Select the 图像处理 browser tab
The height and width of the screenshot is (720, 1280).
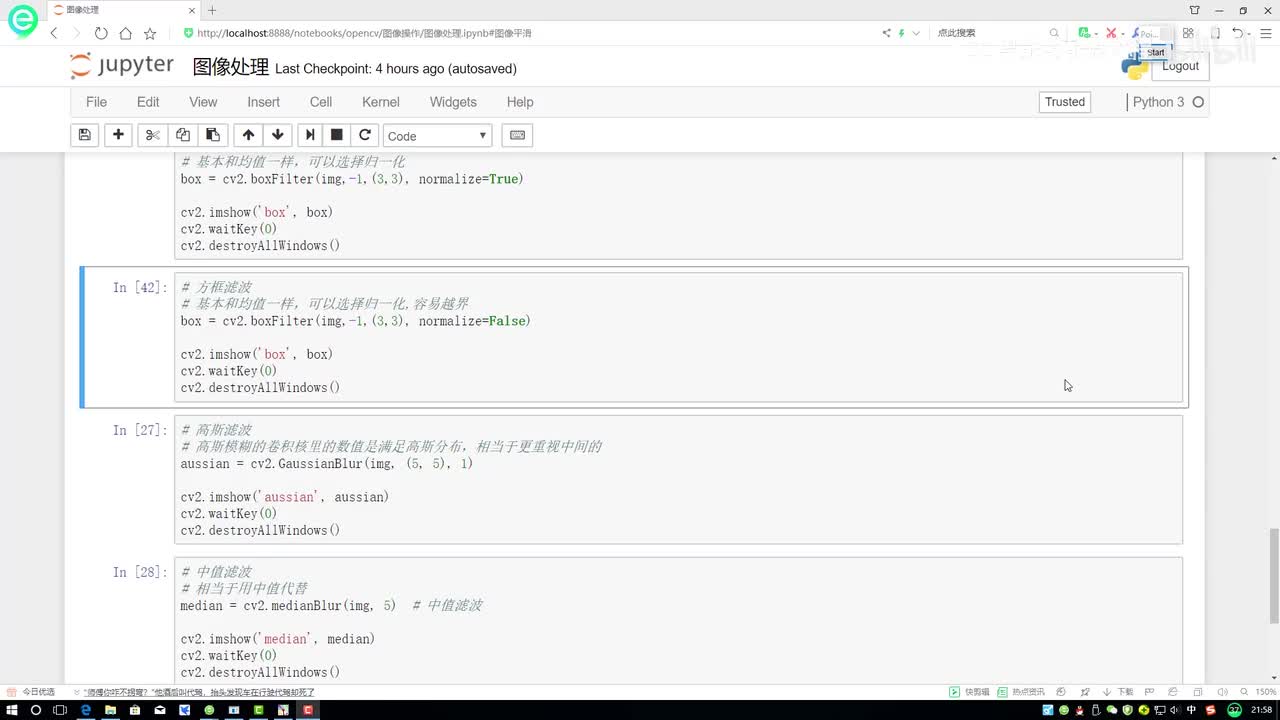coord(122,10)
